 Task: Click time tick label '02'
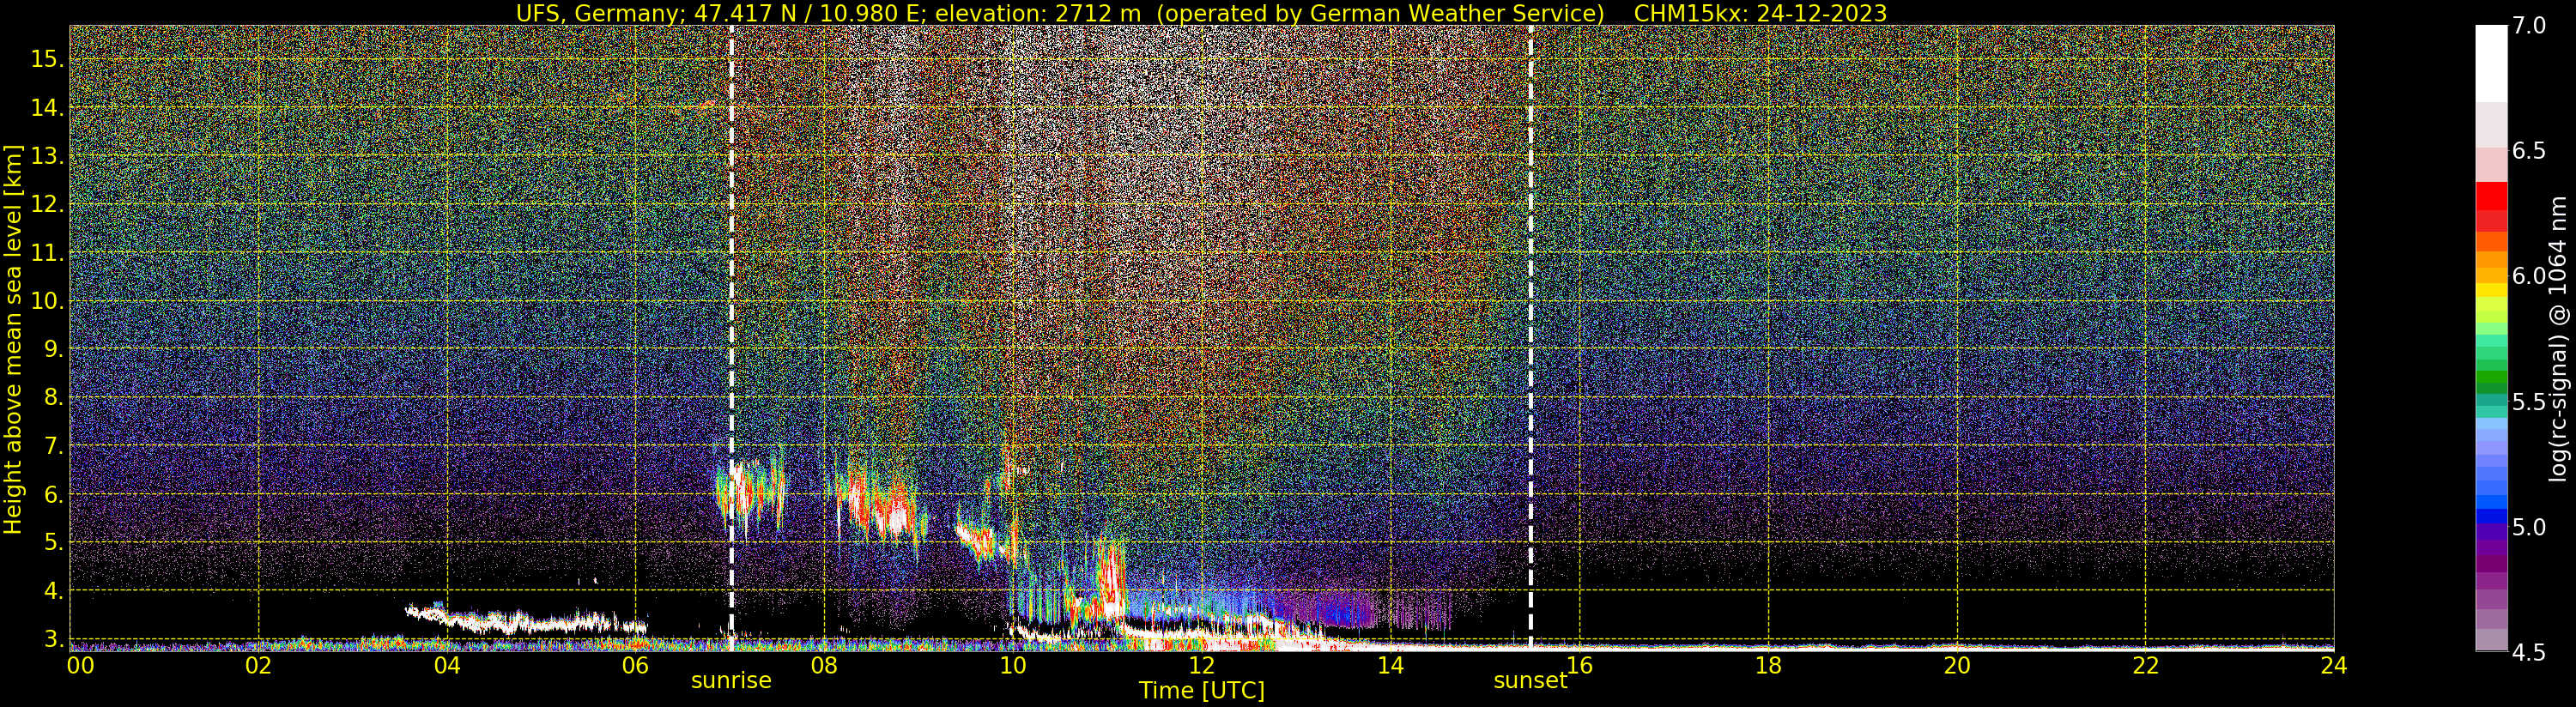(258, 665)
